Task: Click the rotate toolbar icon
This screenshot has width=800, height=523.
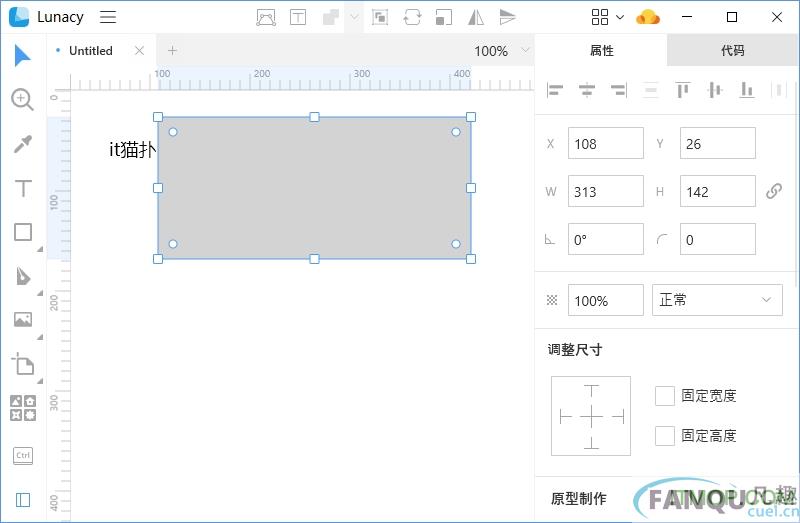Action: coord(412,17)
